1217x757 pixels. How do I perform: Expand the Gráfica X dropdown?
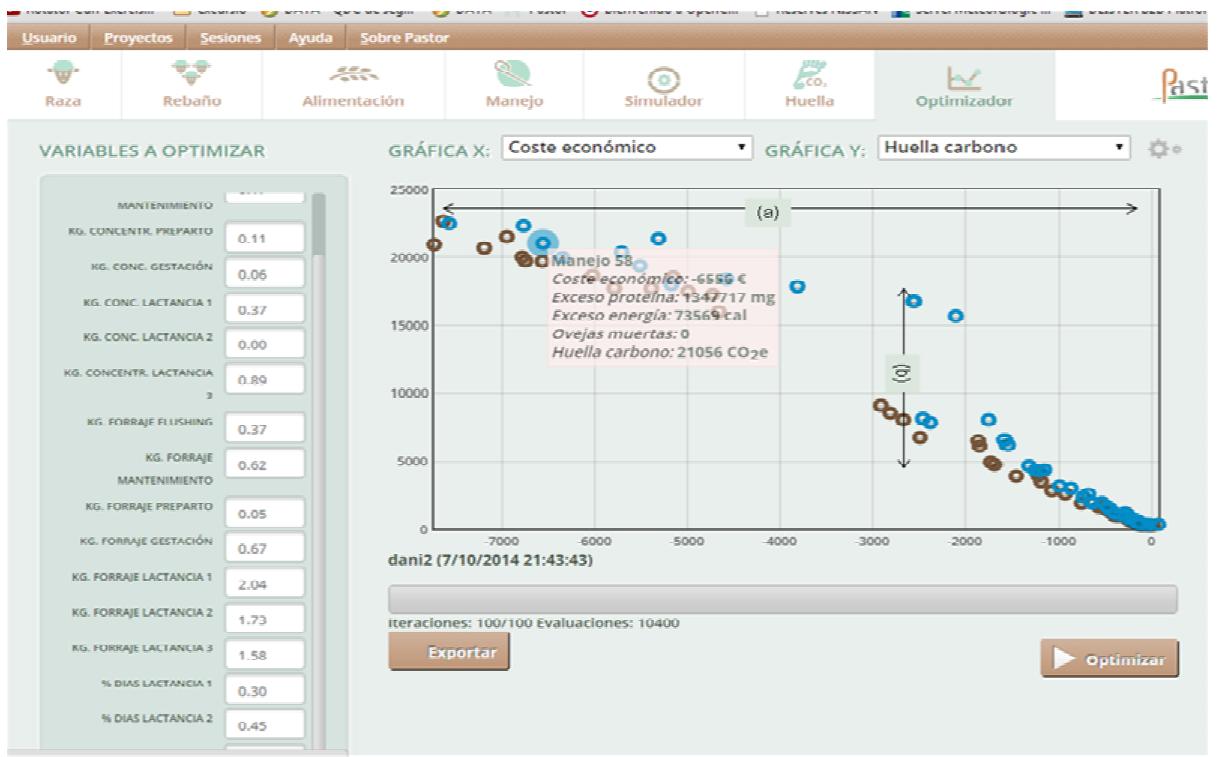[x=628, y=148]
